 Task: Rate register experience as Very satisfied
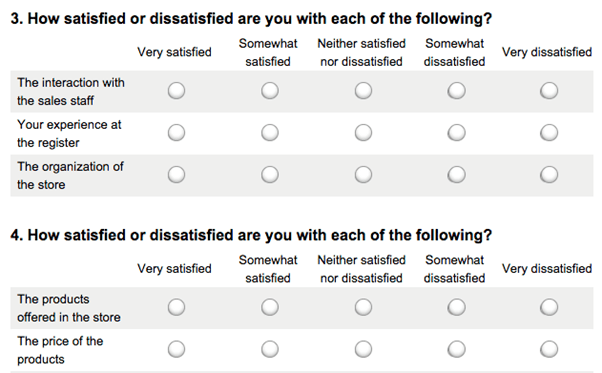(x=176, y=133)
